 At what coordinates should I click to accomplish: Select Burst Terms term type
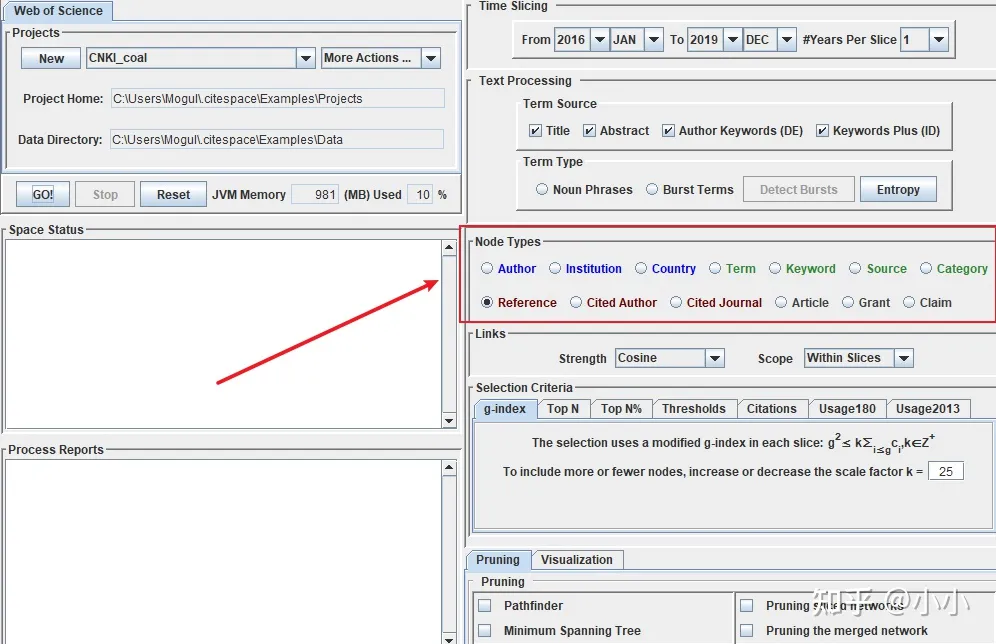click(652, 189)
